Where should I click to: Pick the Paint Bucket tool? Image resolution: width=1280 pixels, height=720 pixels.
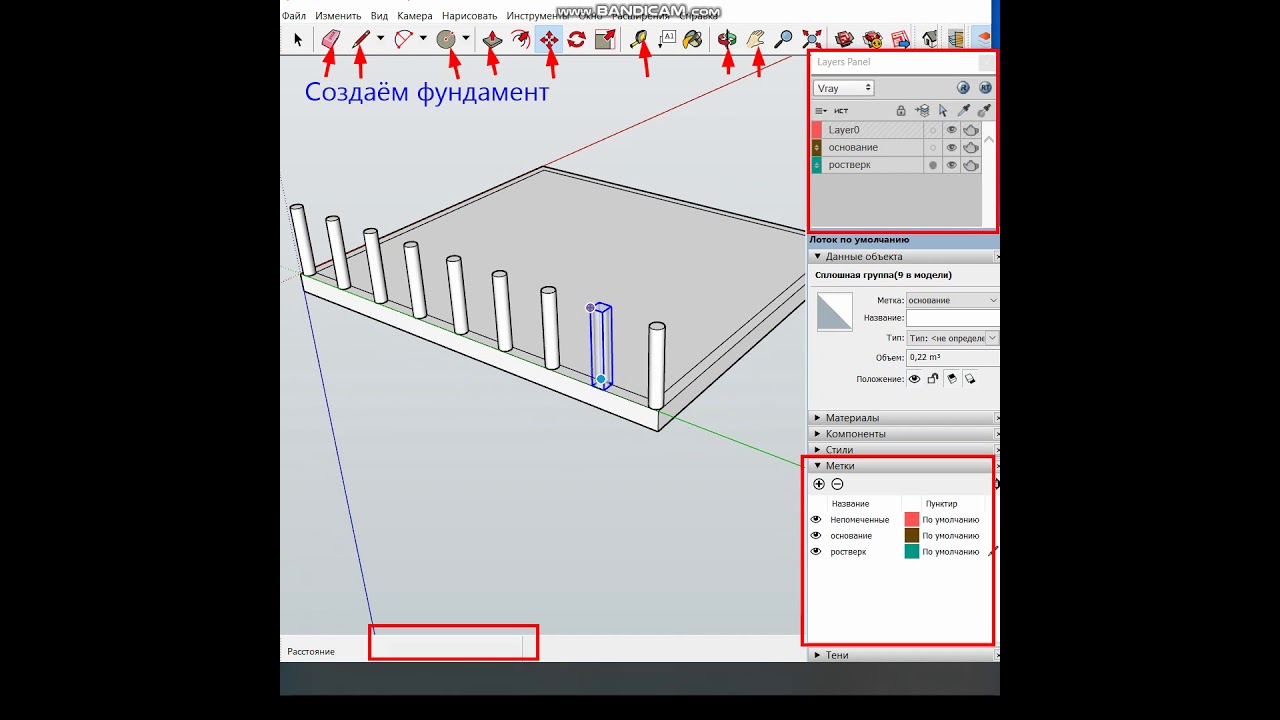(x=692, y=39)
